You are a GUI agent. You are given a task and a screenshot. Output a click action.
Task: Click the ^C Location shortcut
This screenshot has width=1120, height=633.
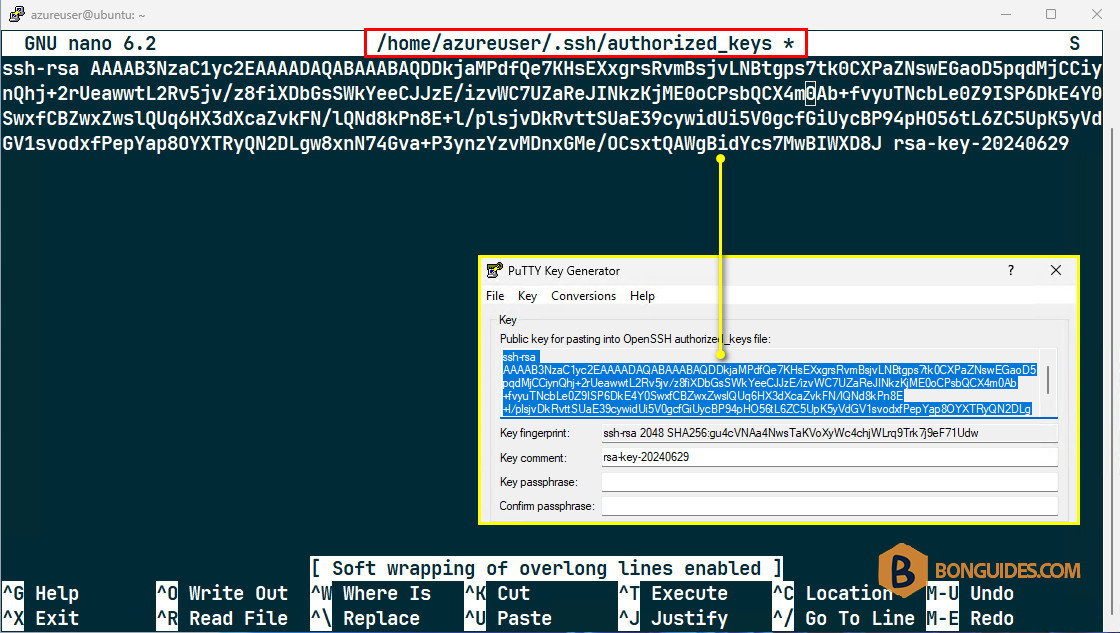tap(833, 593)
